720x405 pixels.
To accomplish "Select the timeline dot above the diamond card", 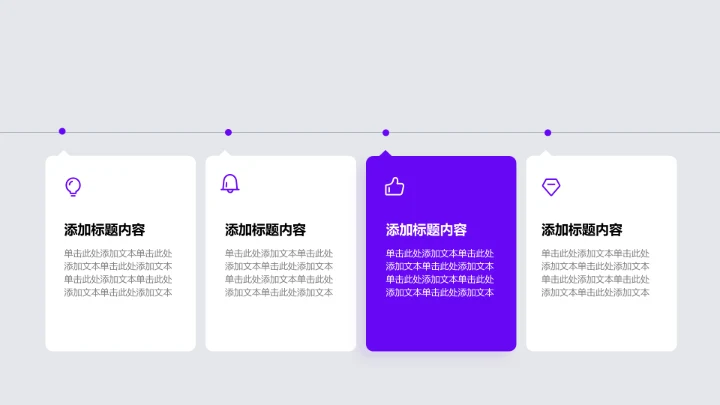I will pyautogui.click(x=547, y=132).
